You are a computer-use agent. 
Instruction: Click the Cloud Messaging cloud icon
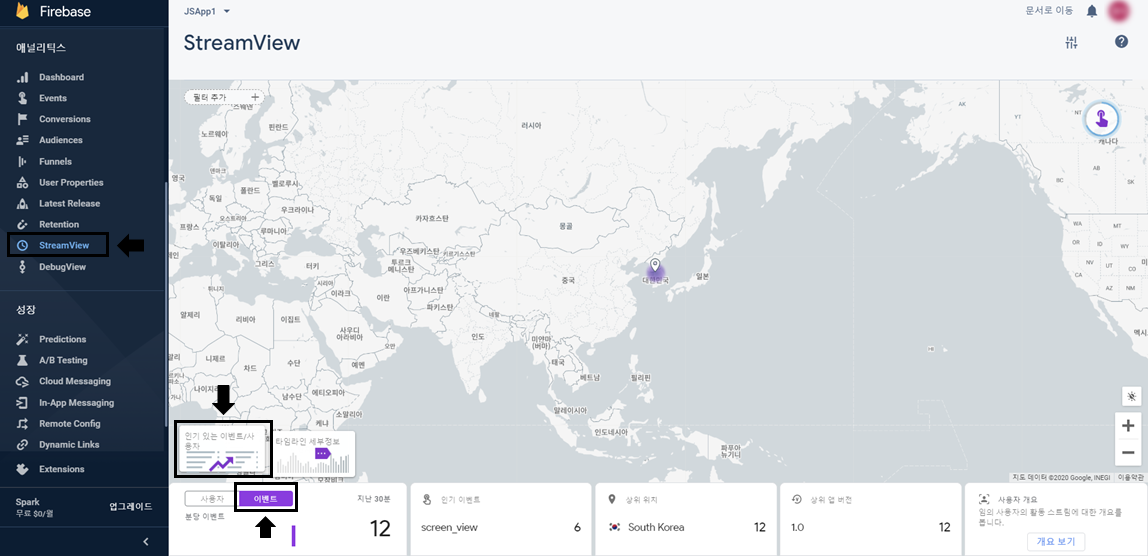coord(23,381)
